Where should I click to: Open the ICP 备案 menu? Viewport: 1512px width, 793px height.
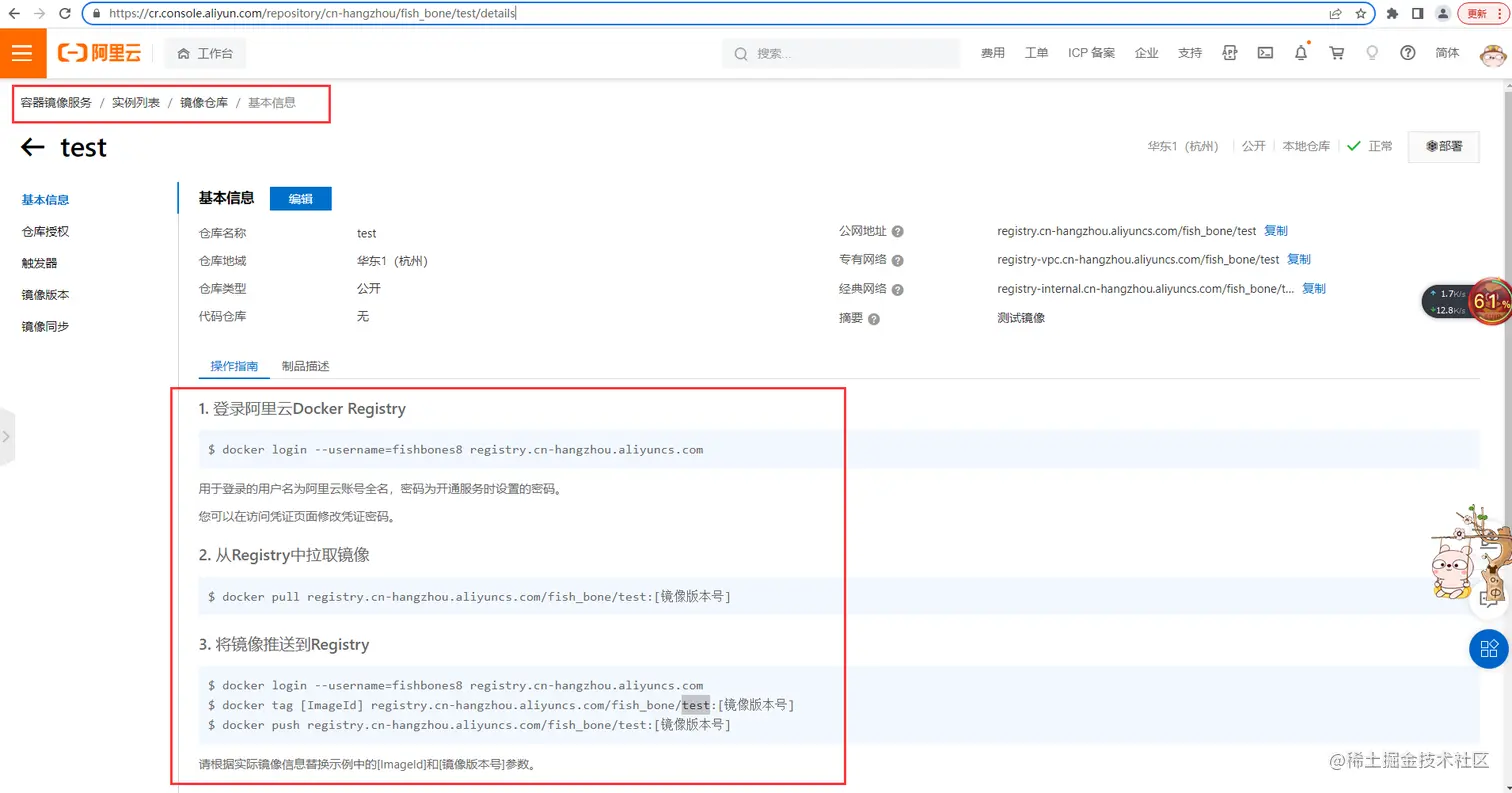(x=1091, y=53)
